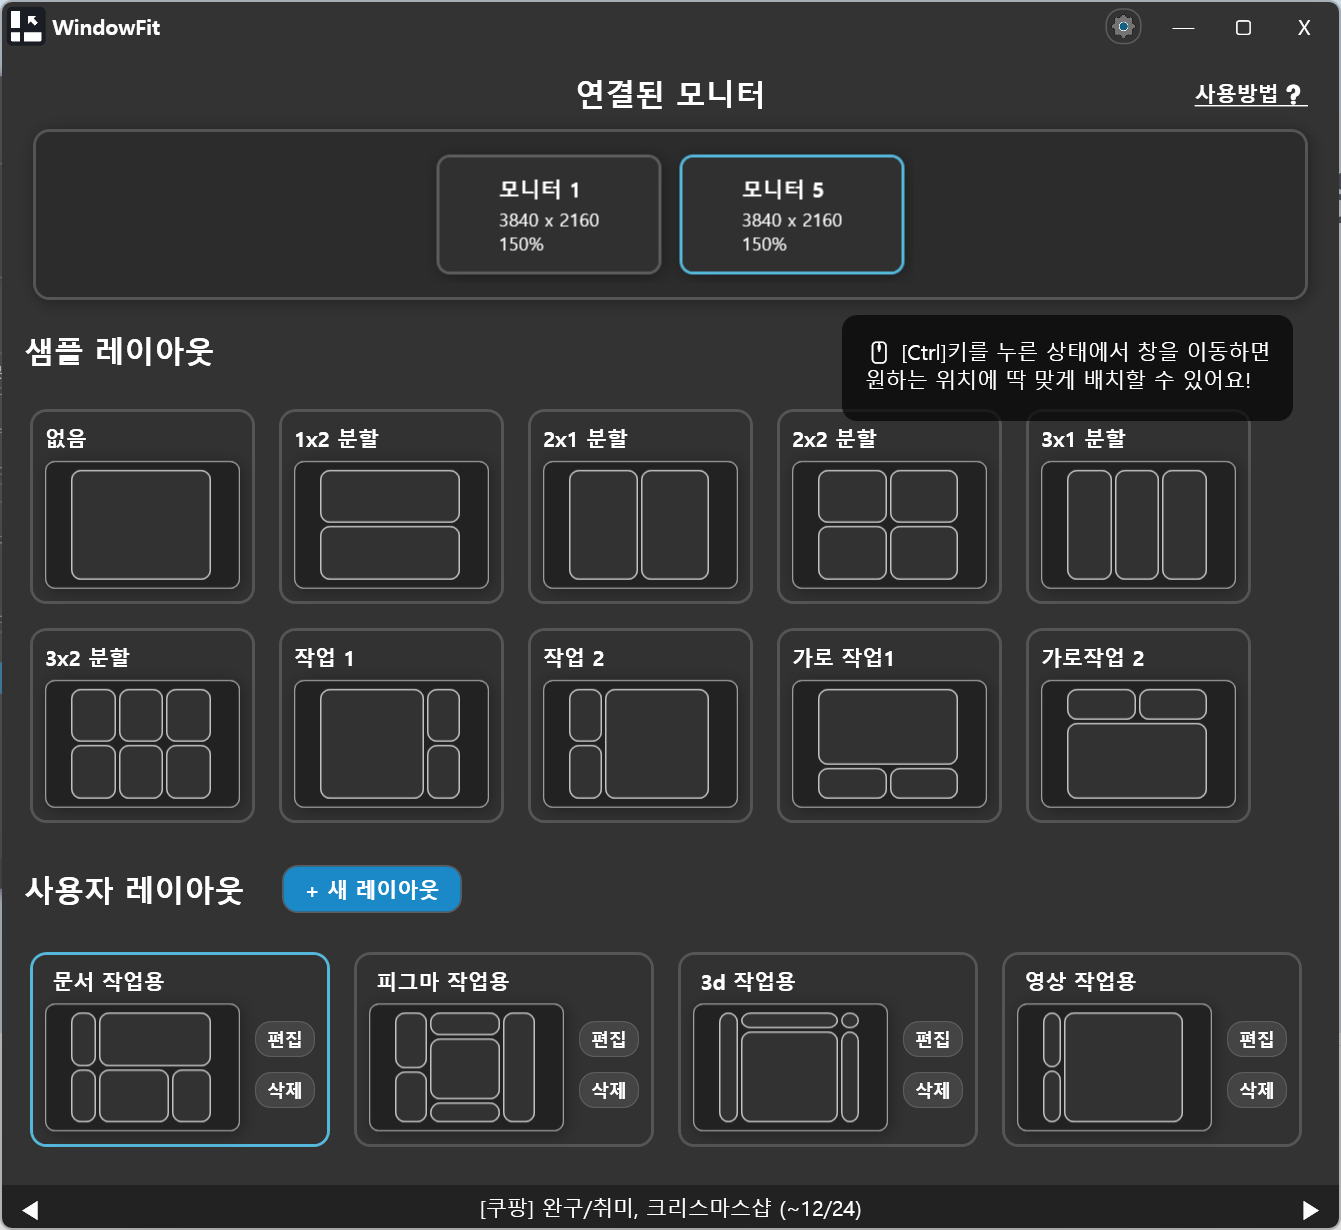Select the 피그마 작업용 user layout thumbnail
Screen dimensions: 1341x1230
click(x=465, y=1067)
